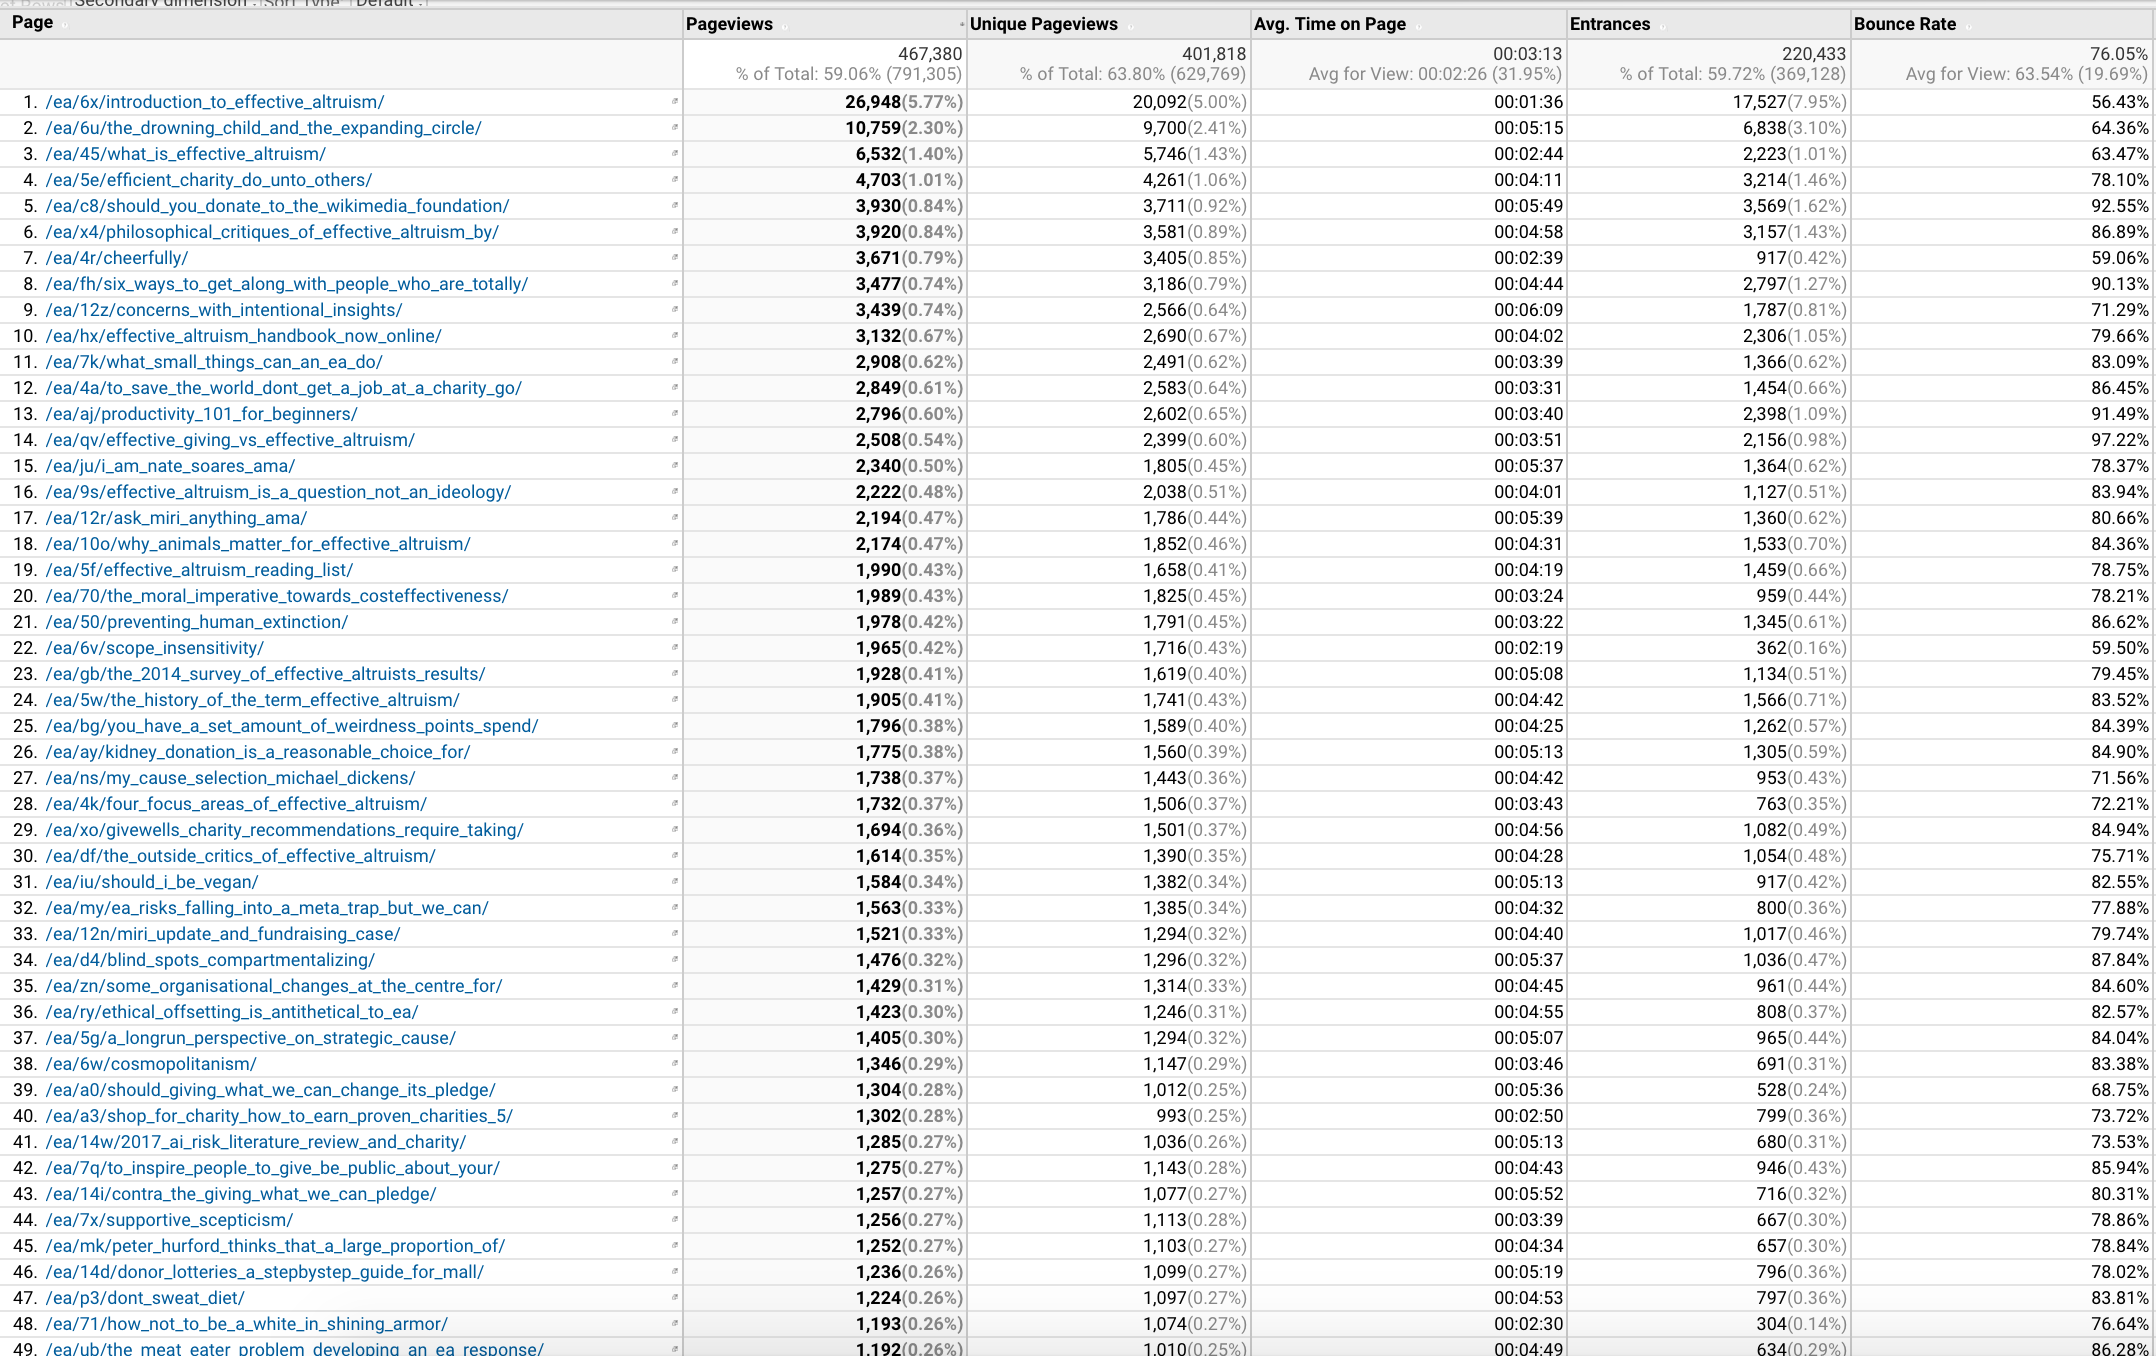This screenshot has width=2156, height=1356.
Task: Click help icon next to Pageviews header
Action: click(785, 26)
